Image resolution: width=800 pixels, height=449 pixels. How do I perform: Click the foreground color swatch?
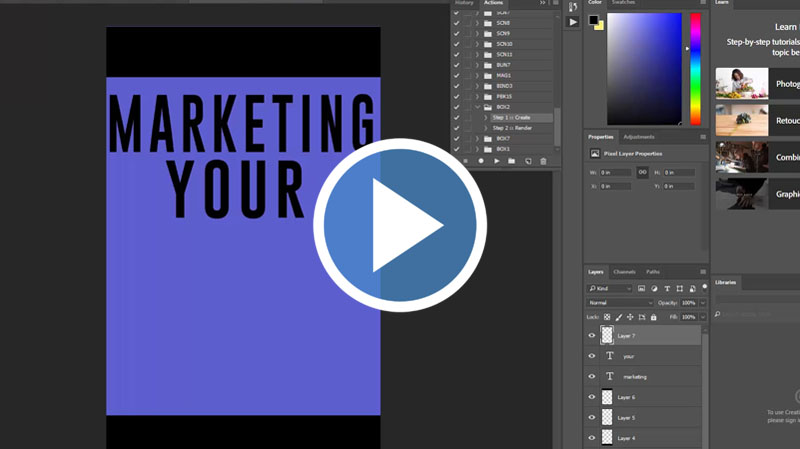(593, 20)
